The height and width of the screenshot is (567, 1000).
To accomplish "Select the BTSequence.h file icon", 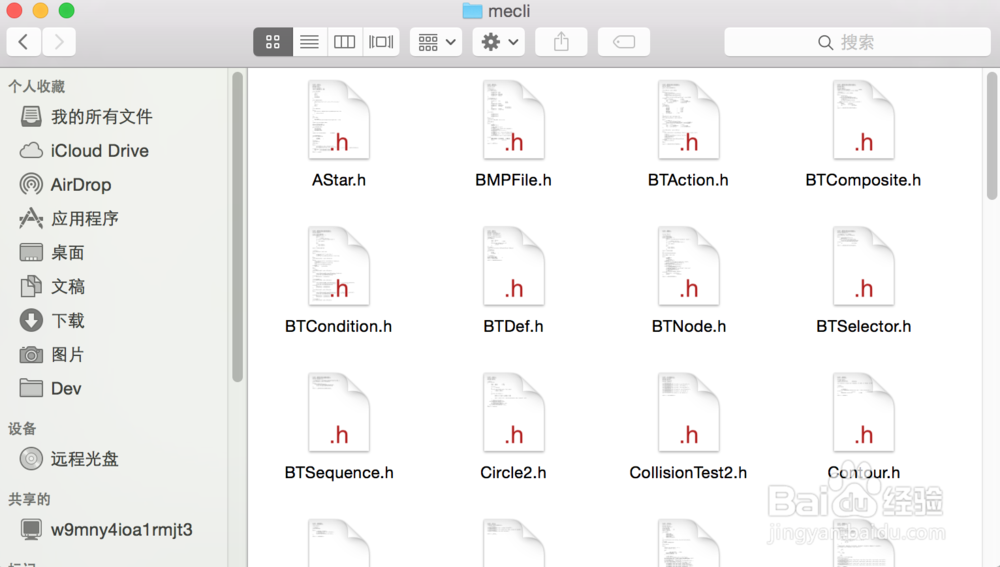I will [339, 412].
